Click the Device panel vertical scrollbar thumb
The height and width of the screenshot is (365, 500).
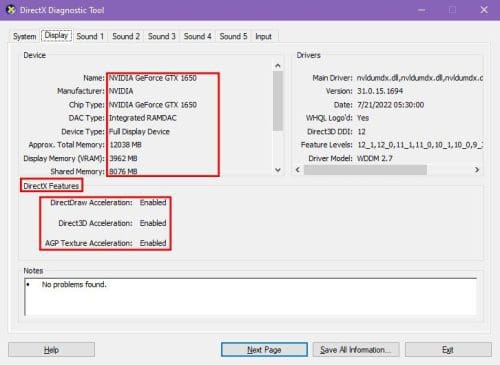point(278,101)
